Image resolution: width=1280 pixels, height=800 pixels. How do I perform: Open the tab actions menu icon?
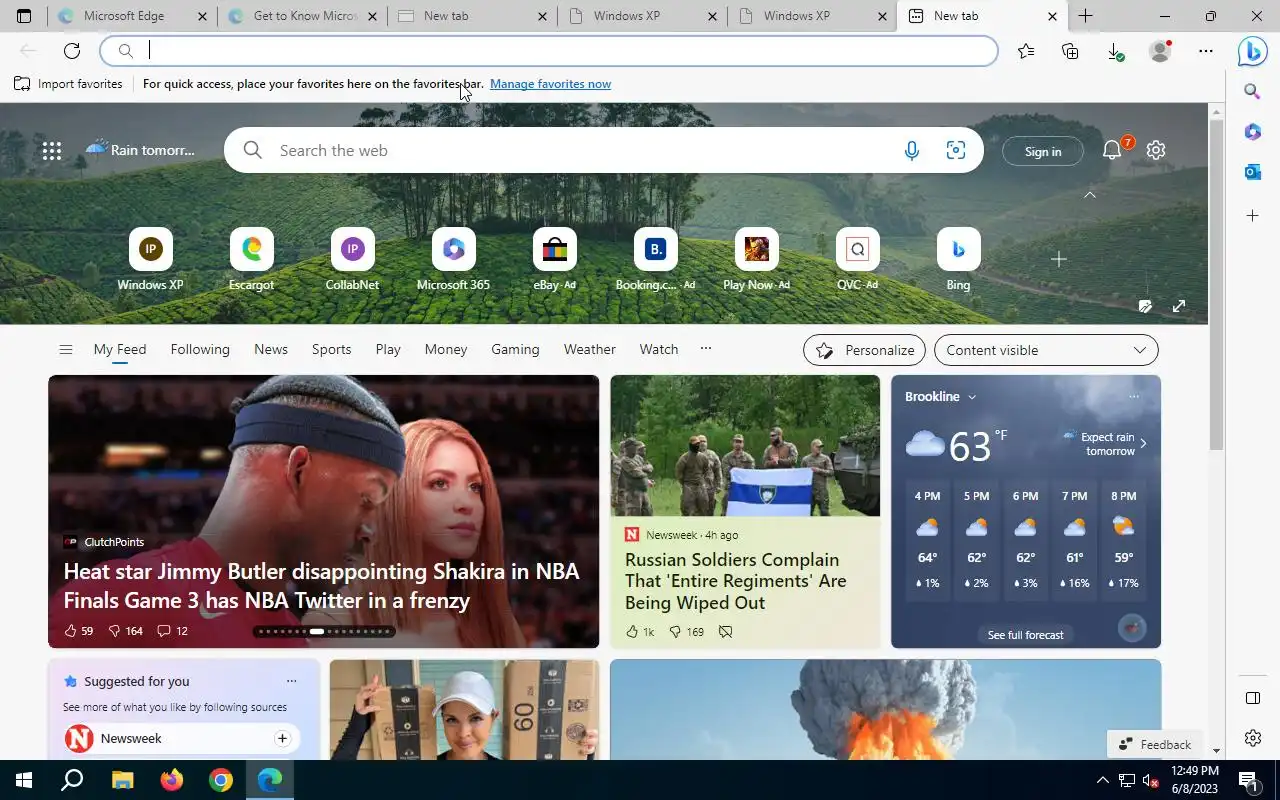point(24,16)
